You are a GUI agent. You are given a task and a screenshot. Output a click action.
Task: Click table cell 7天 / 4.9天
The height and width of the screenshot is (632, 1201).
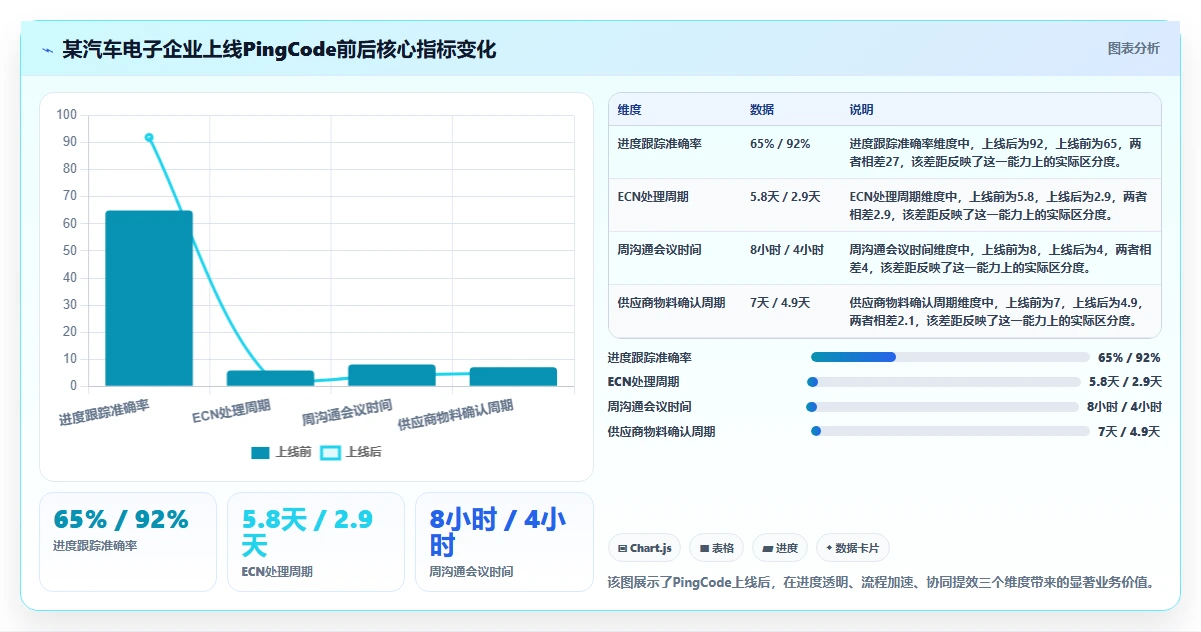tap(780, 303)
